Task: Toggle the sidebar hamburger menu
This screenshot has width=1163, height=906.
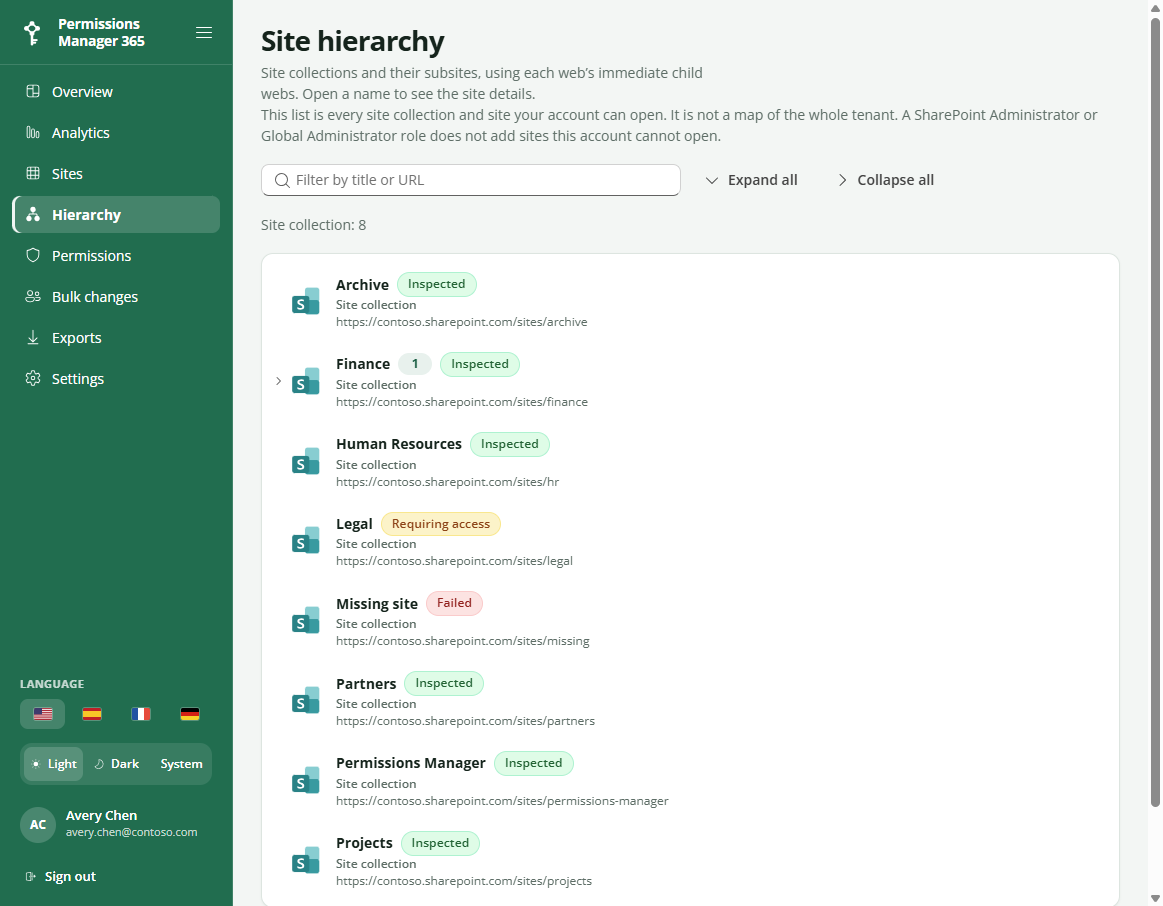Action: coord(204,33)
